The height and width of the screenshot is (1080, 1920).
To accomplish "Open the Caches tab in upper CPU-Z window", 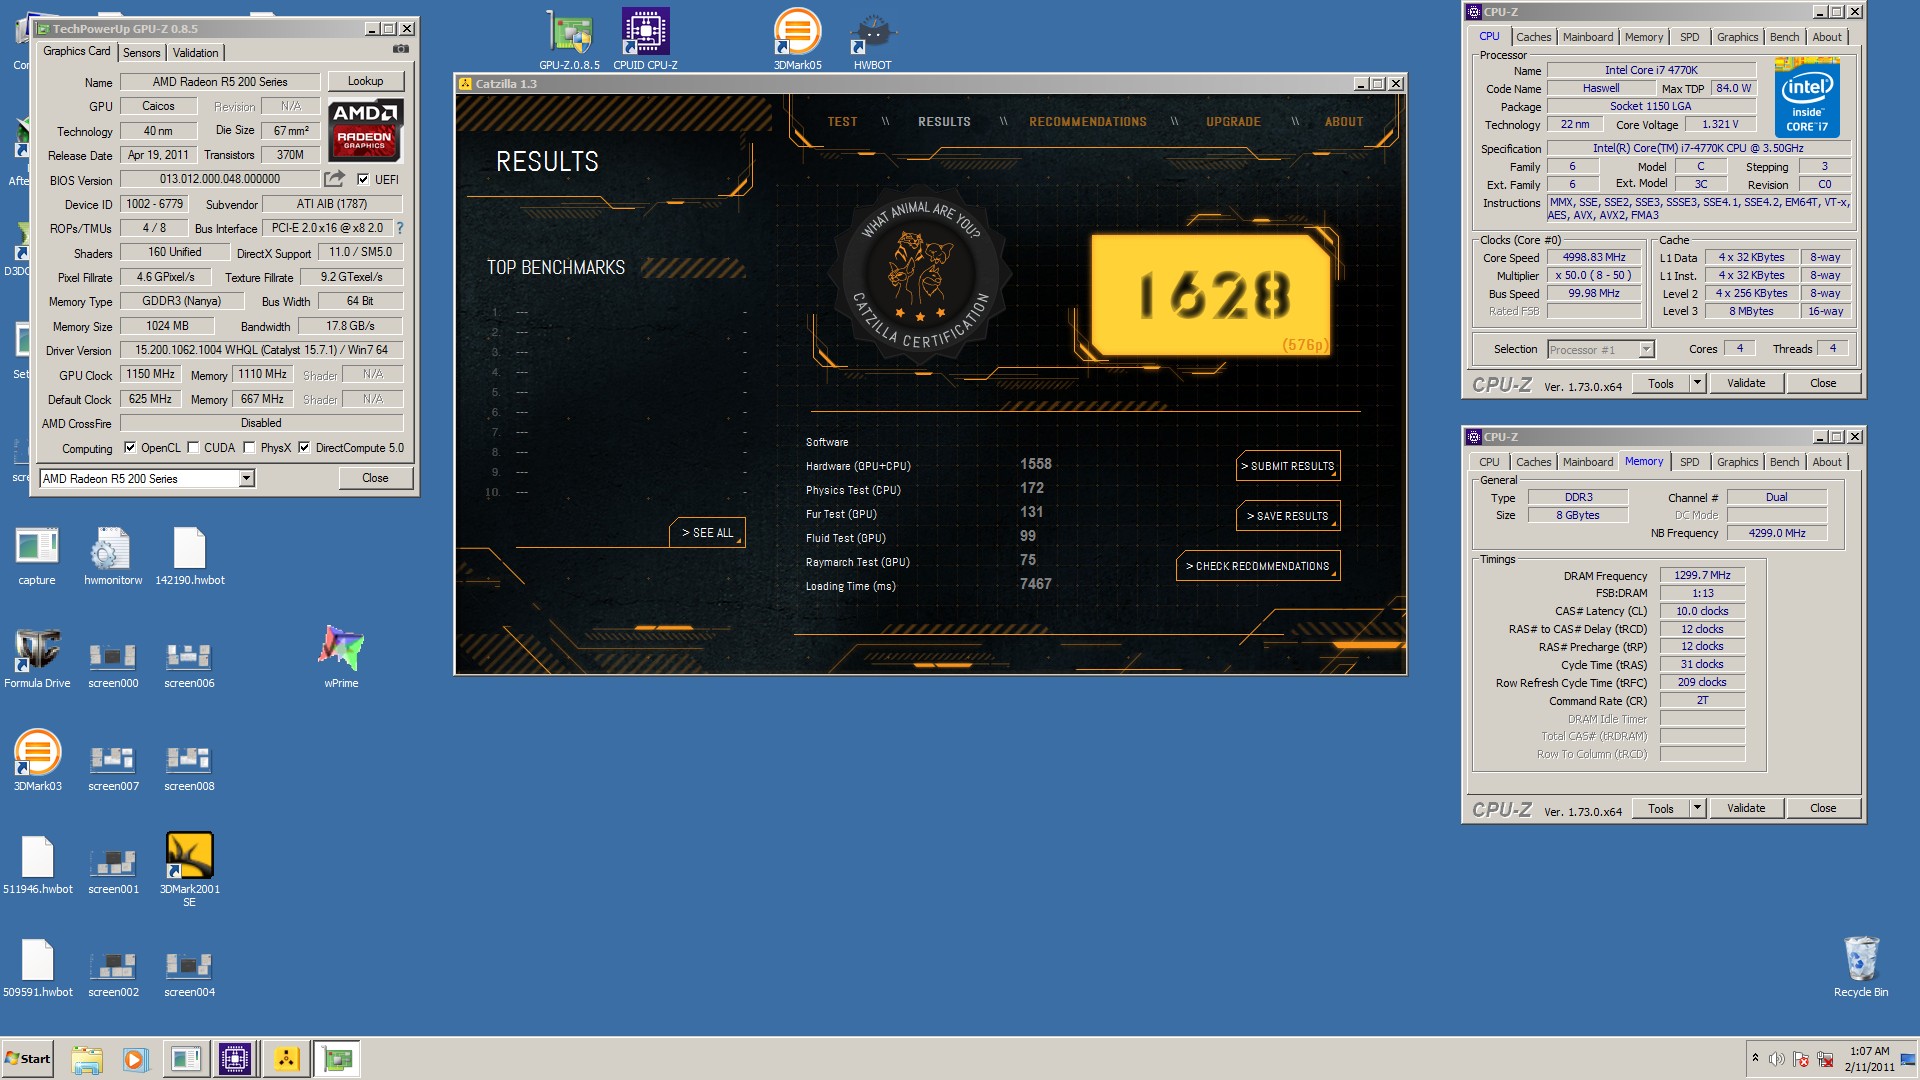I will point(1533,37).
